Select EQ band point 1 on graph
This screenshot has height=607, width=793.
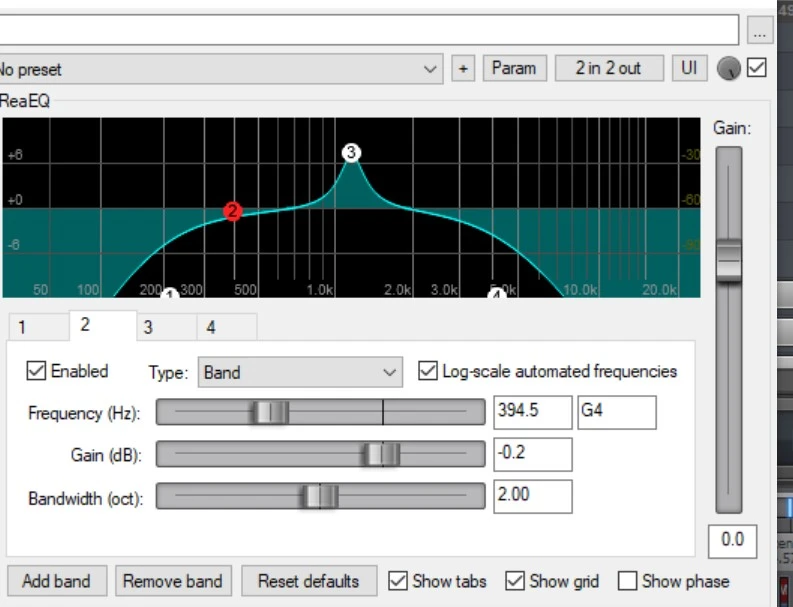click(169, 294)
